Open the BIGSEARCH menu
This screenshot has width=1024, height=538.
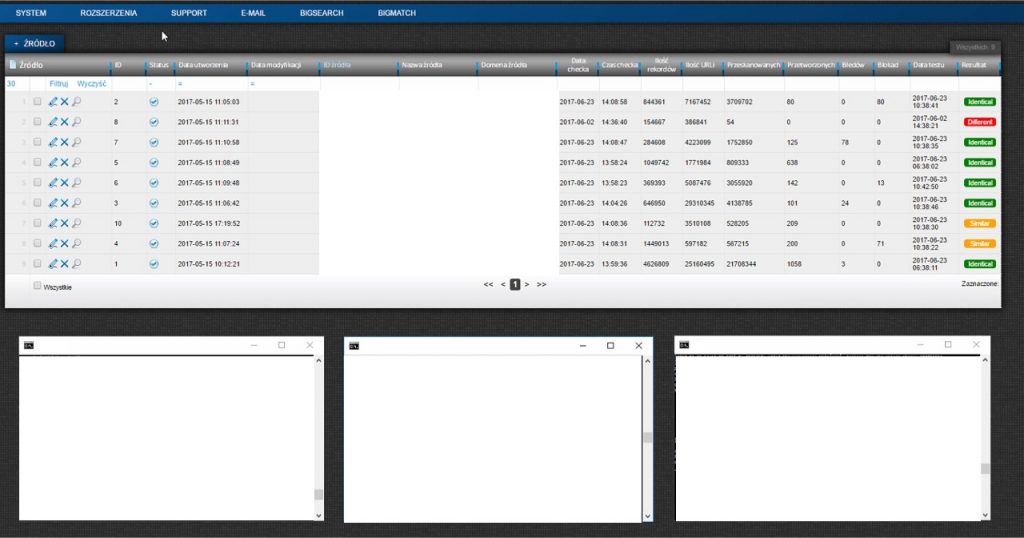point(321,13)
